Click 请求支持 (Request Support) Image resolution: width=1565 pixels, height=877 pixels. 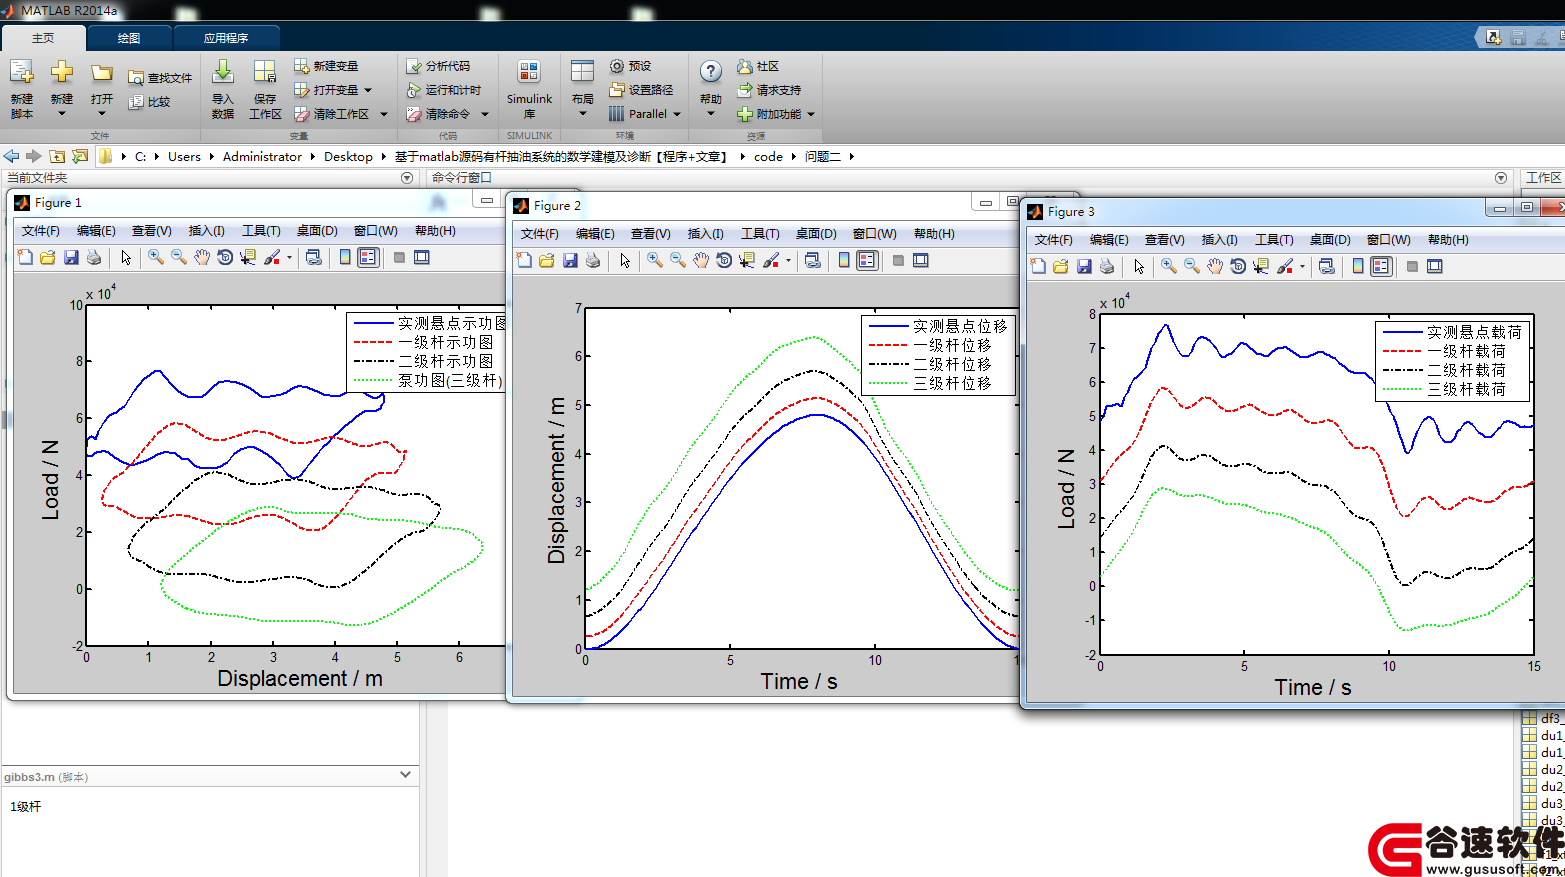[769, 90]
